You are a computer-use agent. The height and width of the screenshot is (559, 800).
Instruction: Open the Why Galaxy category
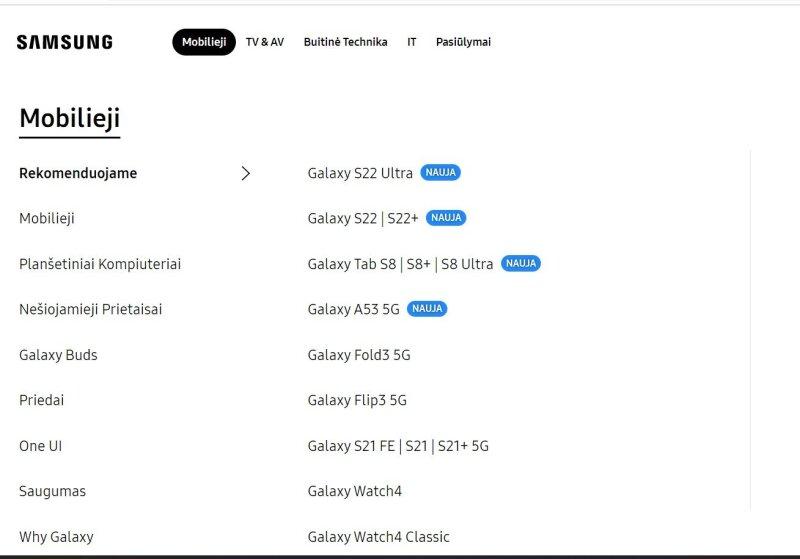tap(56, 537)
